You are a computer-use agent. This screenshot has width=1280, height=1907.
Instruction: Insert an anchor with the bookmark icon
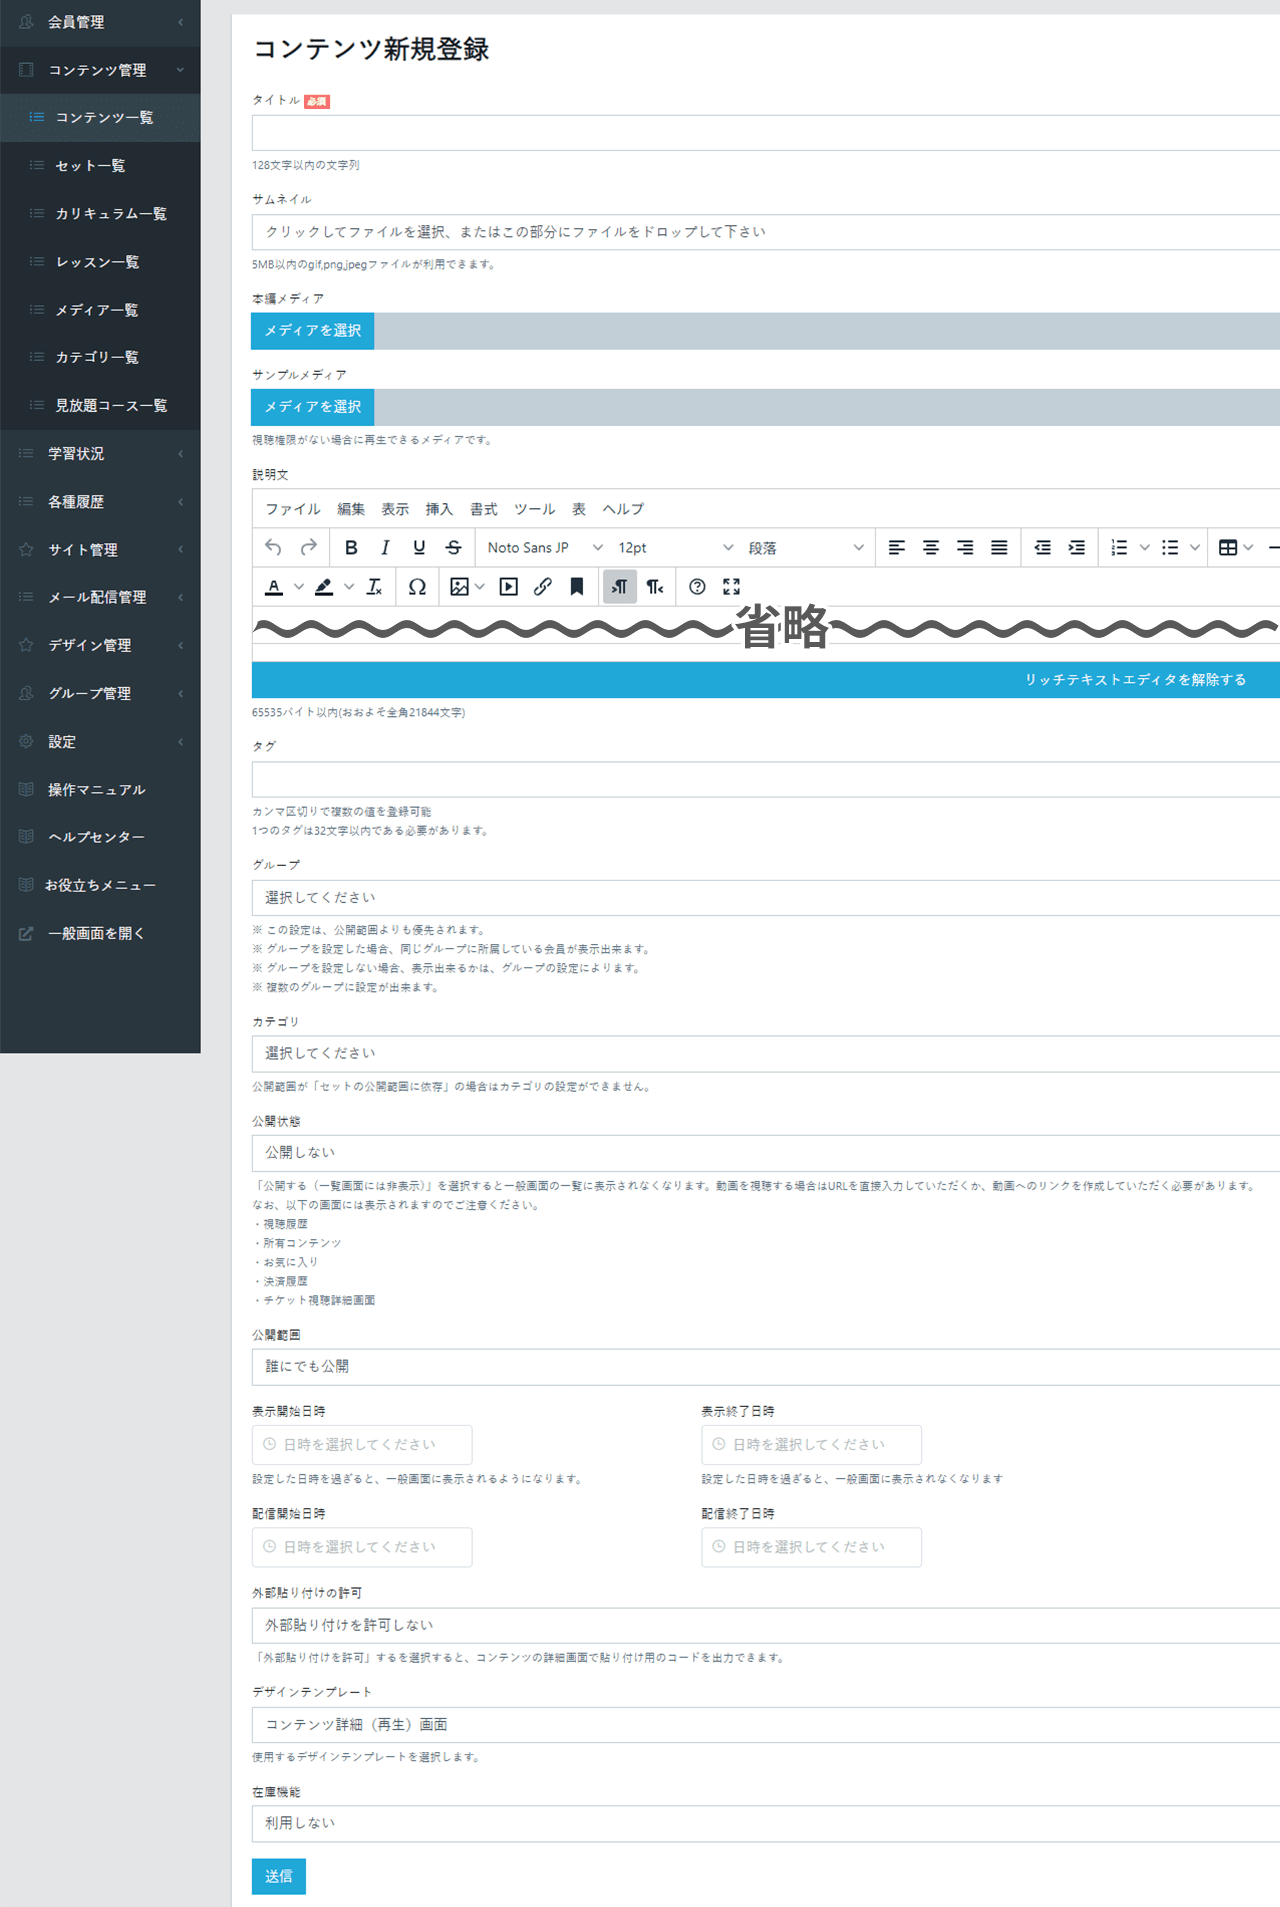pos(577,587)
